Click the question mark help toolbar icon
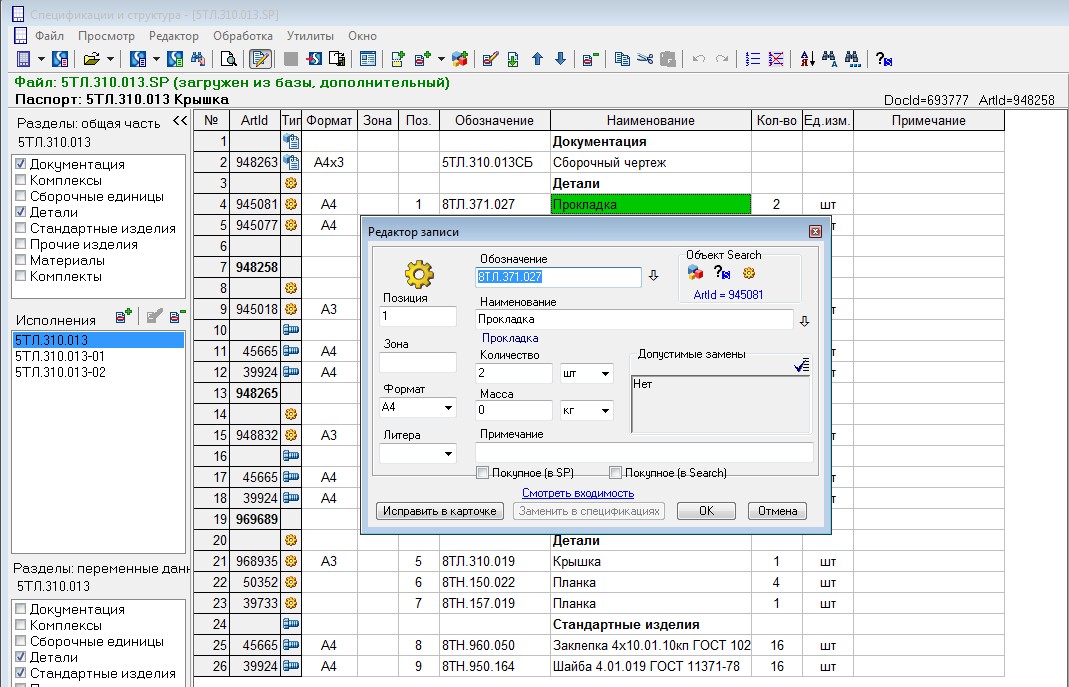Viewport: 1069px width, 687px height. tap(883, 59)
